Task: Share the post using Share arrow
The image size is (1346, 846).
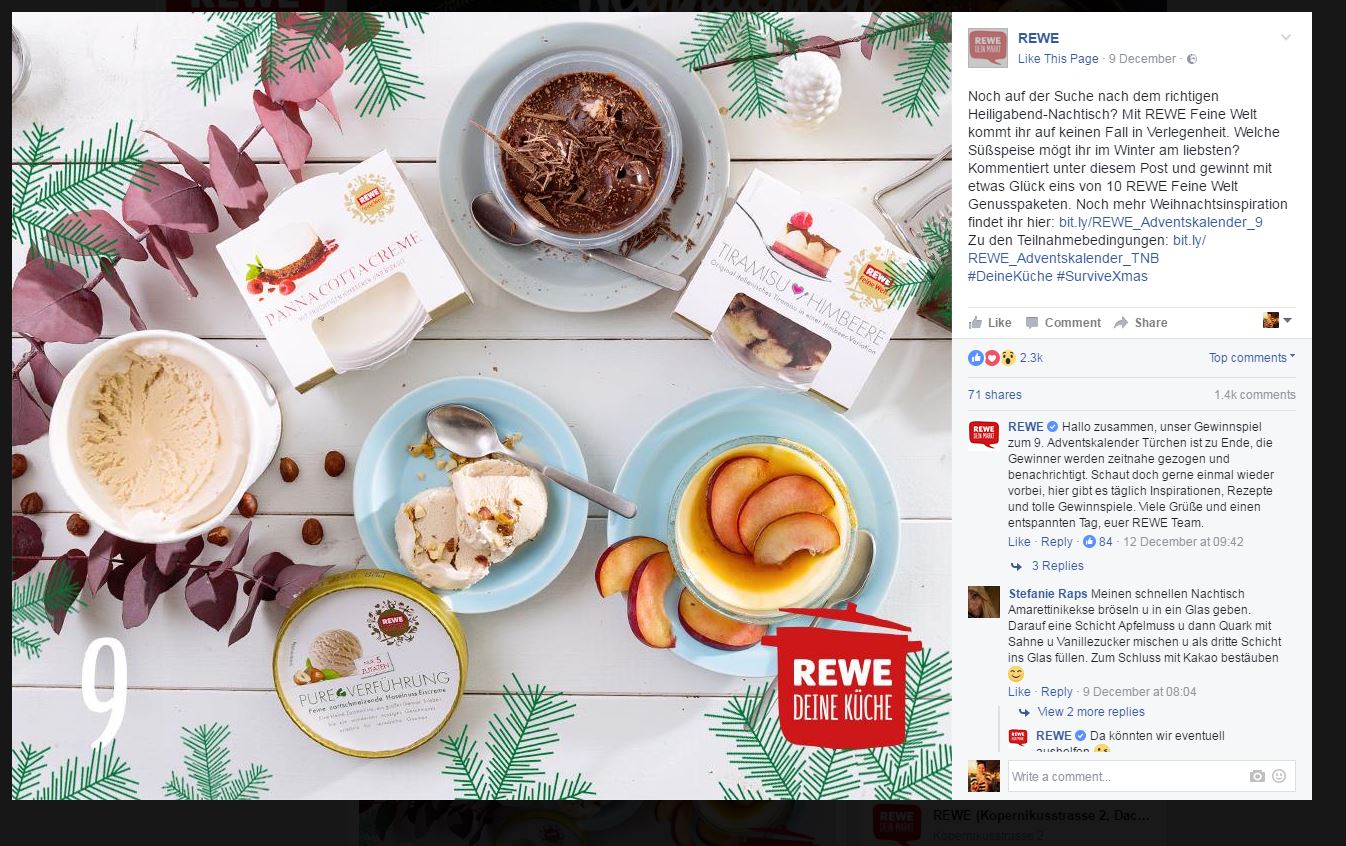Action: coord(1140,323)
